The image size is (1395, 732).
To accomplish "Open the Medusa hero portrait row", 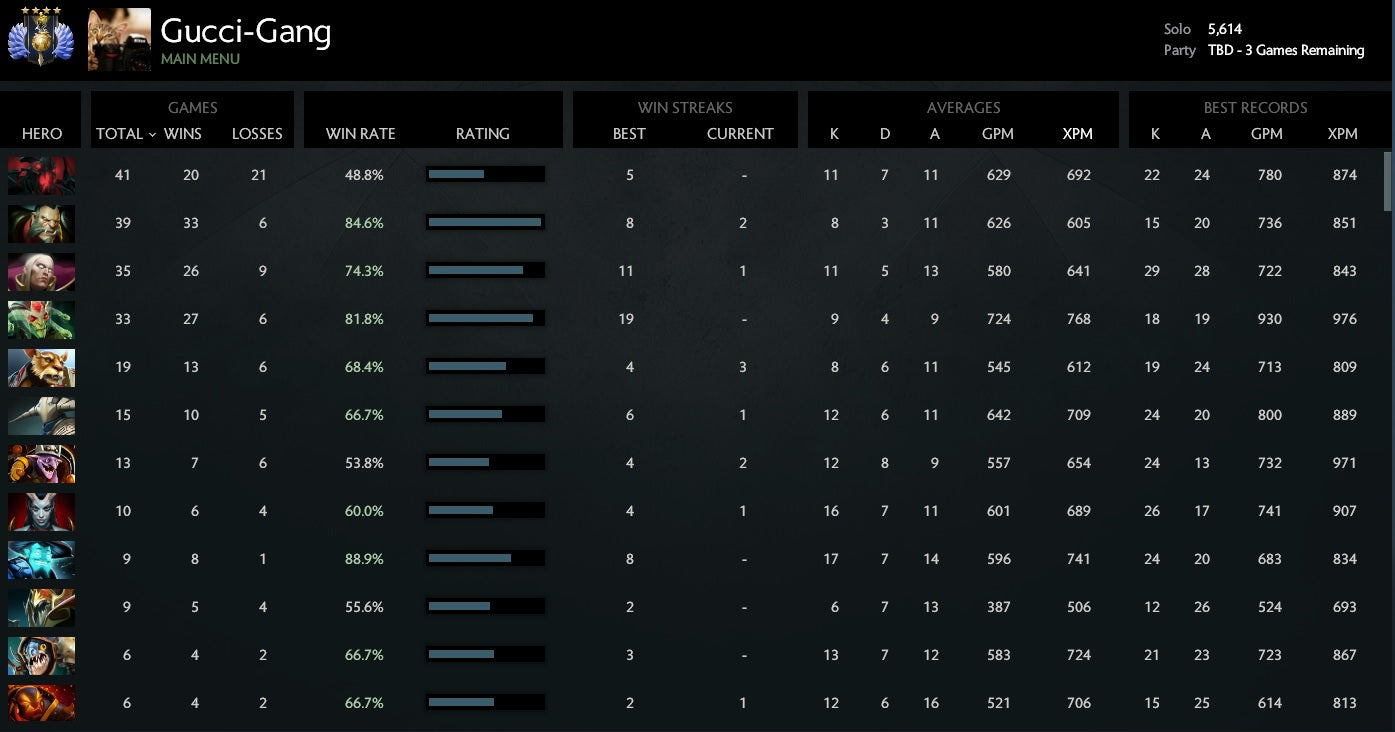I will pyautogui.click(x=41, y=319).
